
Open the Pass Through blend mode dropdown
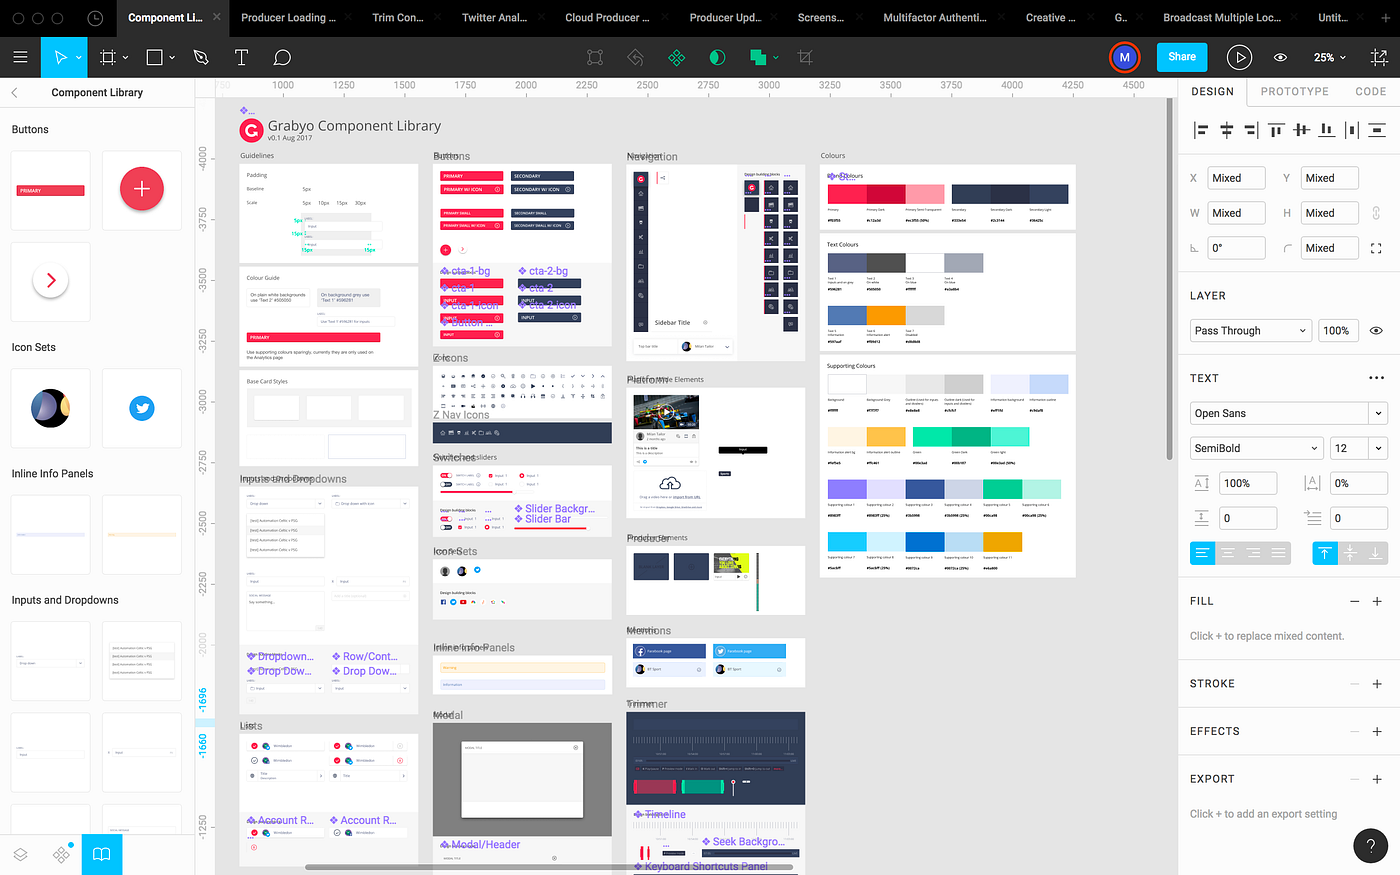[x=1250, y=330]
